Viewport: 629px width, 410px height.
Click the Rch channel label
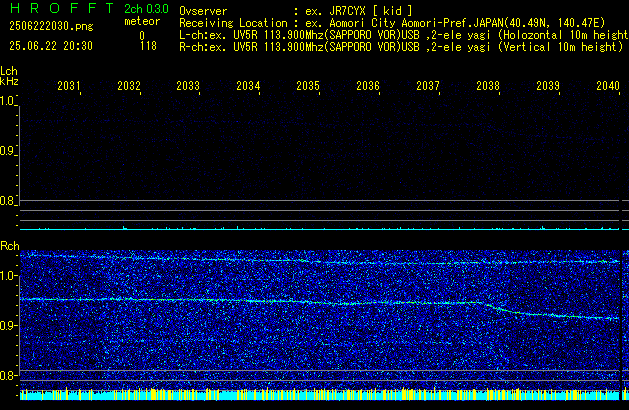[x=10, y=246]
